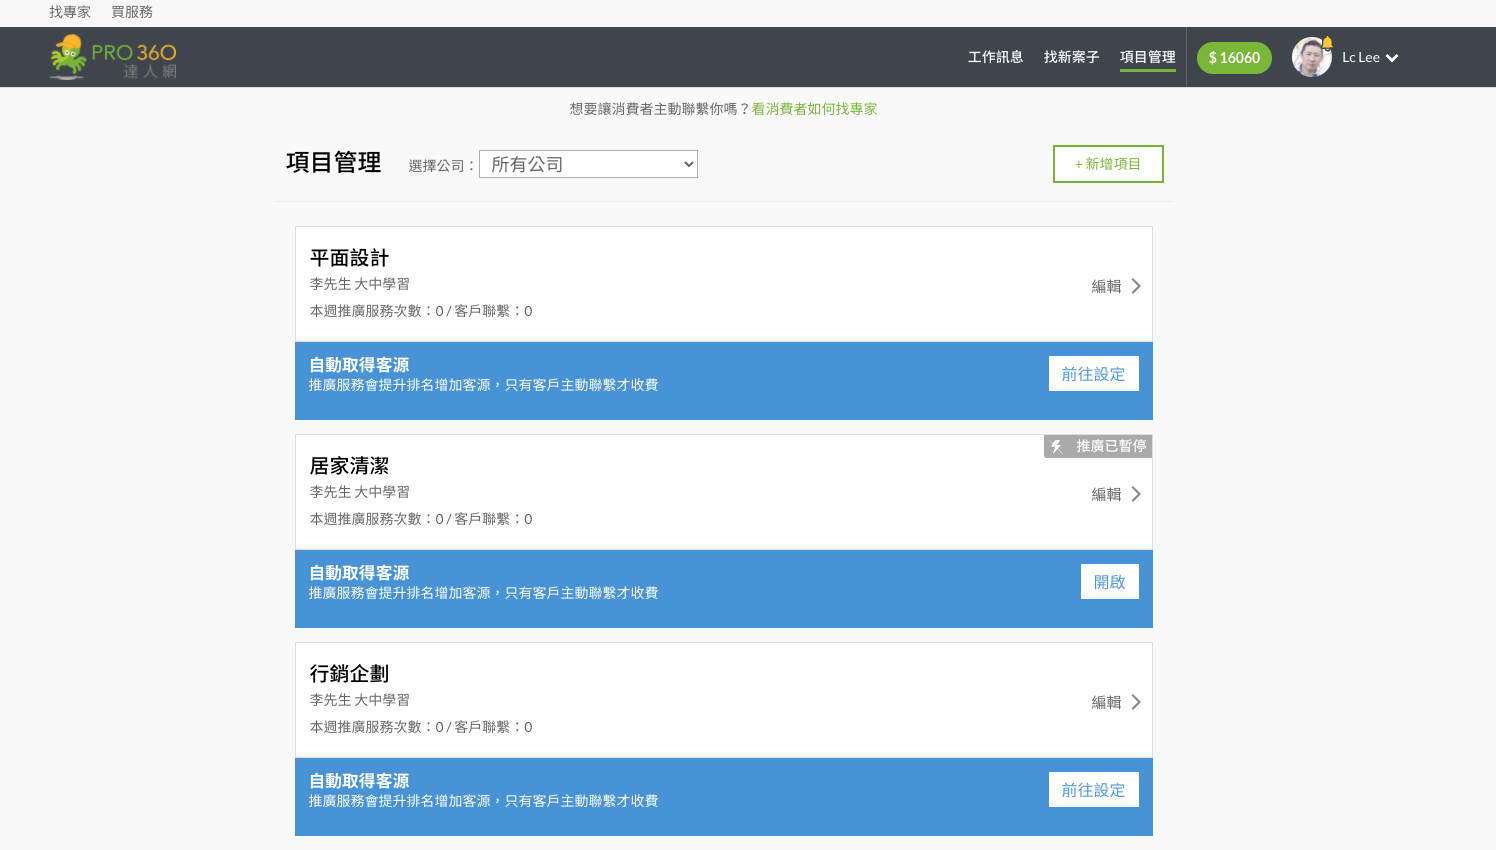Click the notification bell on the avatar
This screenshot has height=850, width=1496.
[1328, 43]
